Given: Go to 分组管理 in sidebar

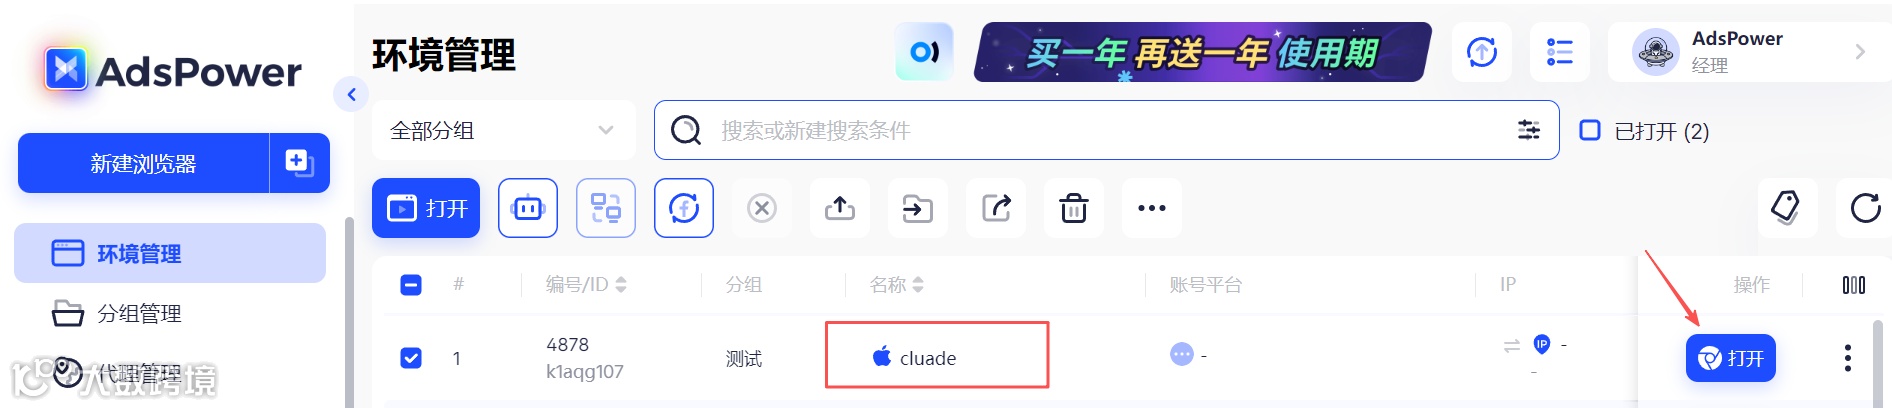Looking at the screenshot, I should (x=139, y=314).
